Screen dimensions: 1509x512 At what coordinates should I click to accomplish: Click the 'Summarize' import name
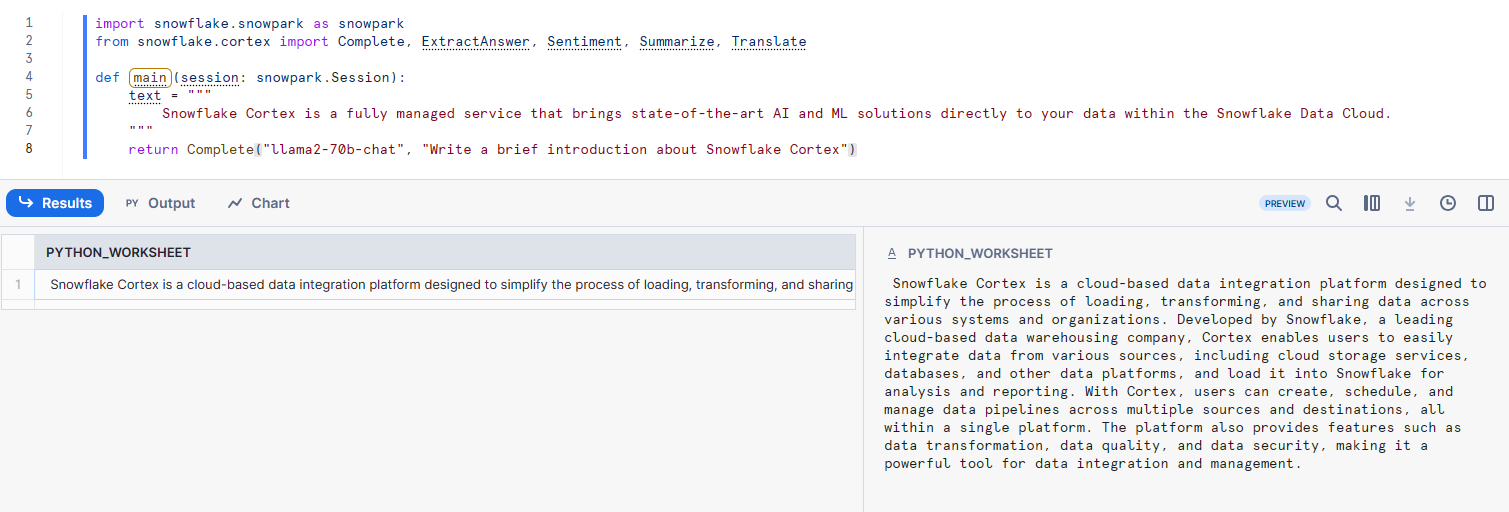coord(677,41)
